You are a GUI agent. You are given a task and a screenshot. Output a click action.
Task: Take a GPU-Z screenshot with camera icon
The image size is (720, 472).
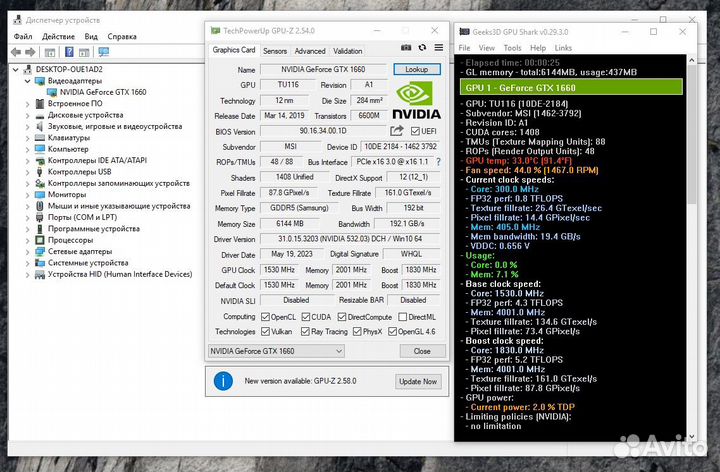pyautogui.click(x=406, y=48)
